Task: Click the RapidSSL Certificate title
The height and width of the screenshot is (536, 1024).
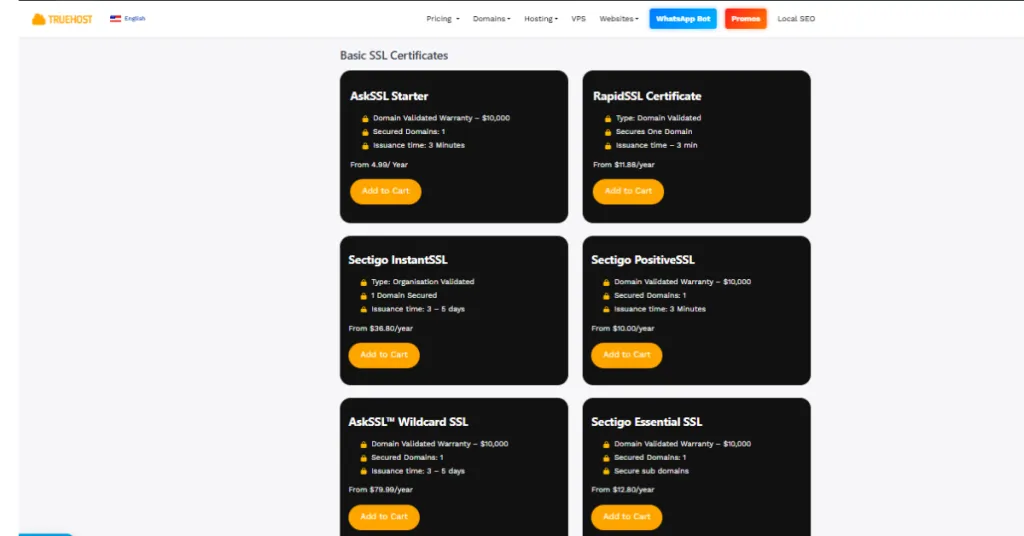Action: (x=647, y=96)
